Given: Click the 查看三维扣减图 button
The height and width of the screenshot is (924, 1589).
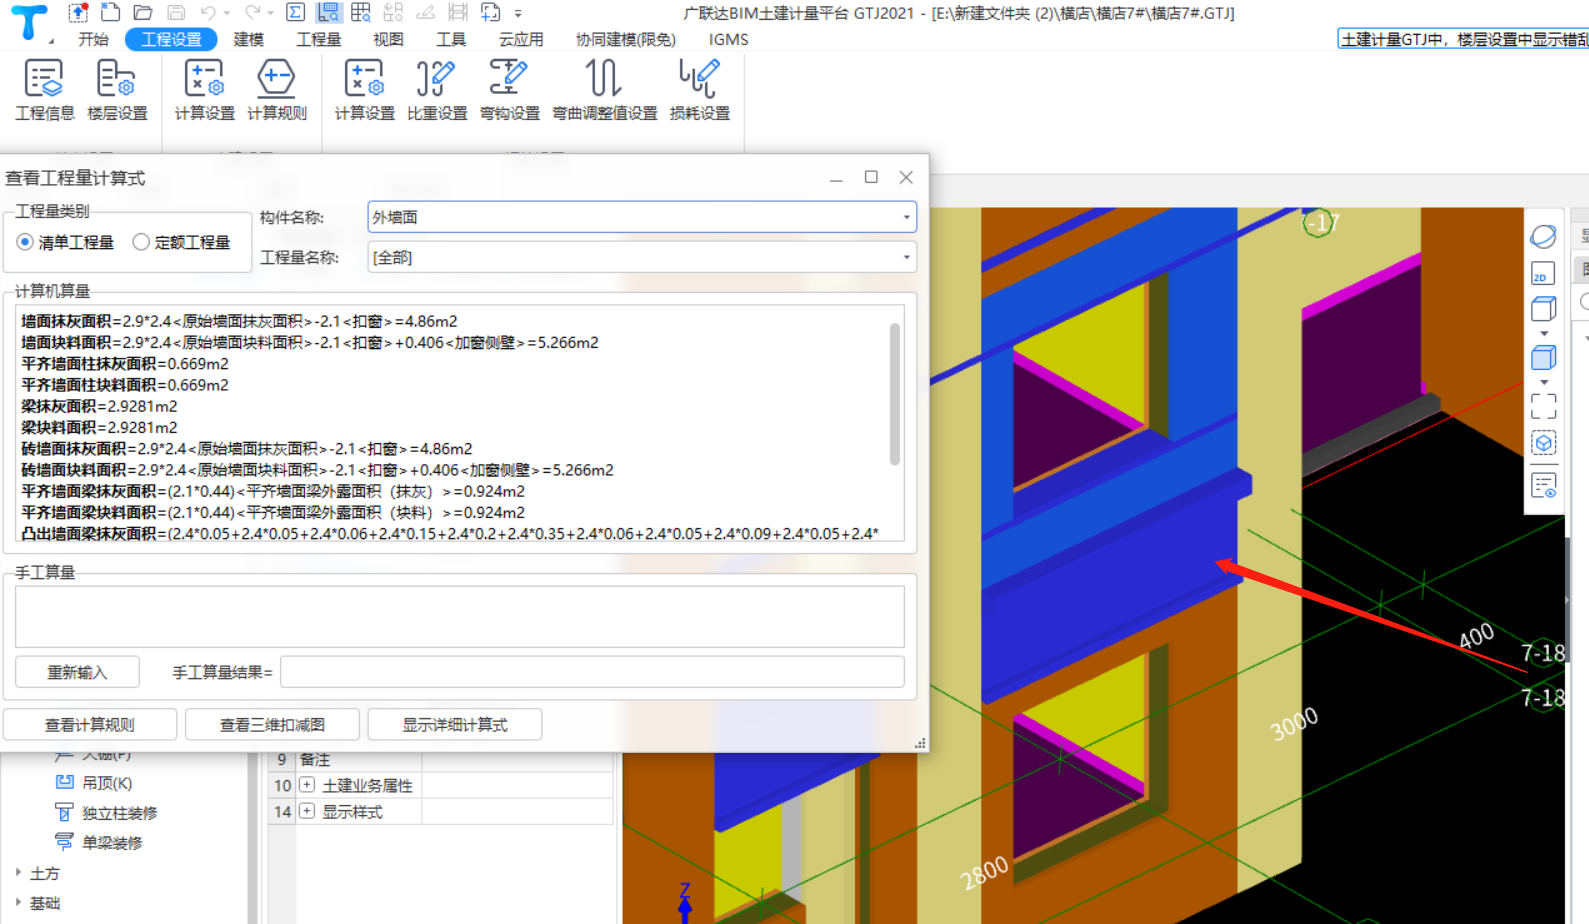Looking at the screenshot, I should point(272,724).
